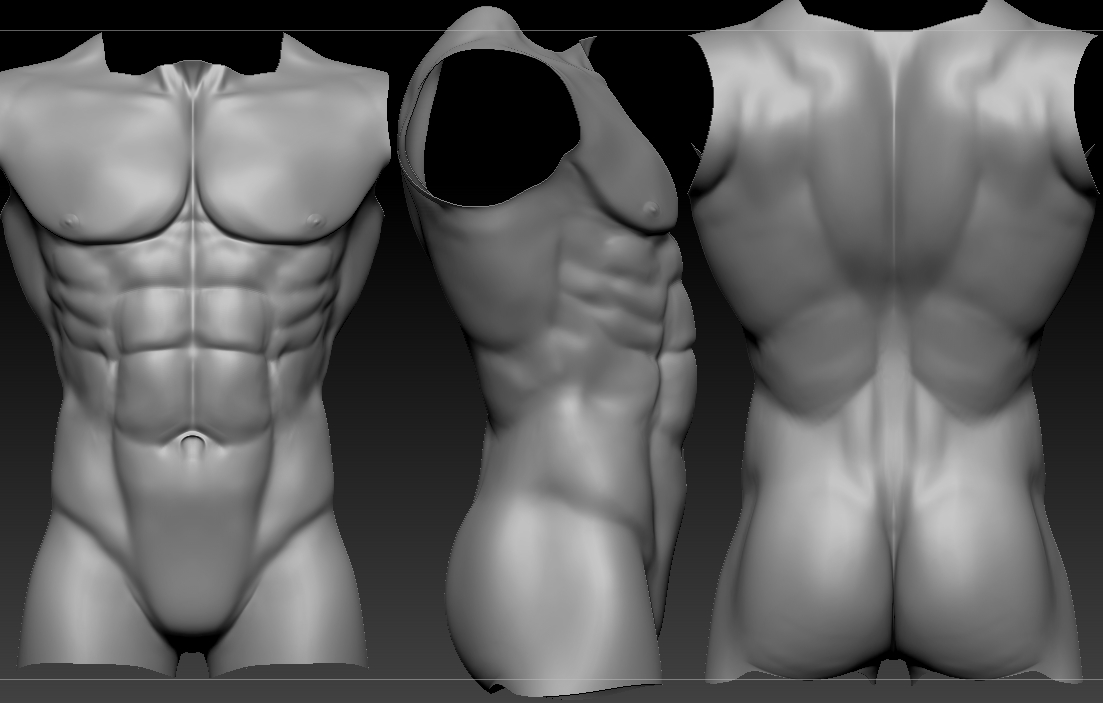Click the front-view torso model
This screenshot has height=703, width=1103.
[x=193, y=355]
